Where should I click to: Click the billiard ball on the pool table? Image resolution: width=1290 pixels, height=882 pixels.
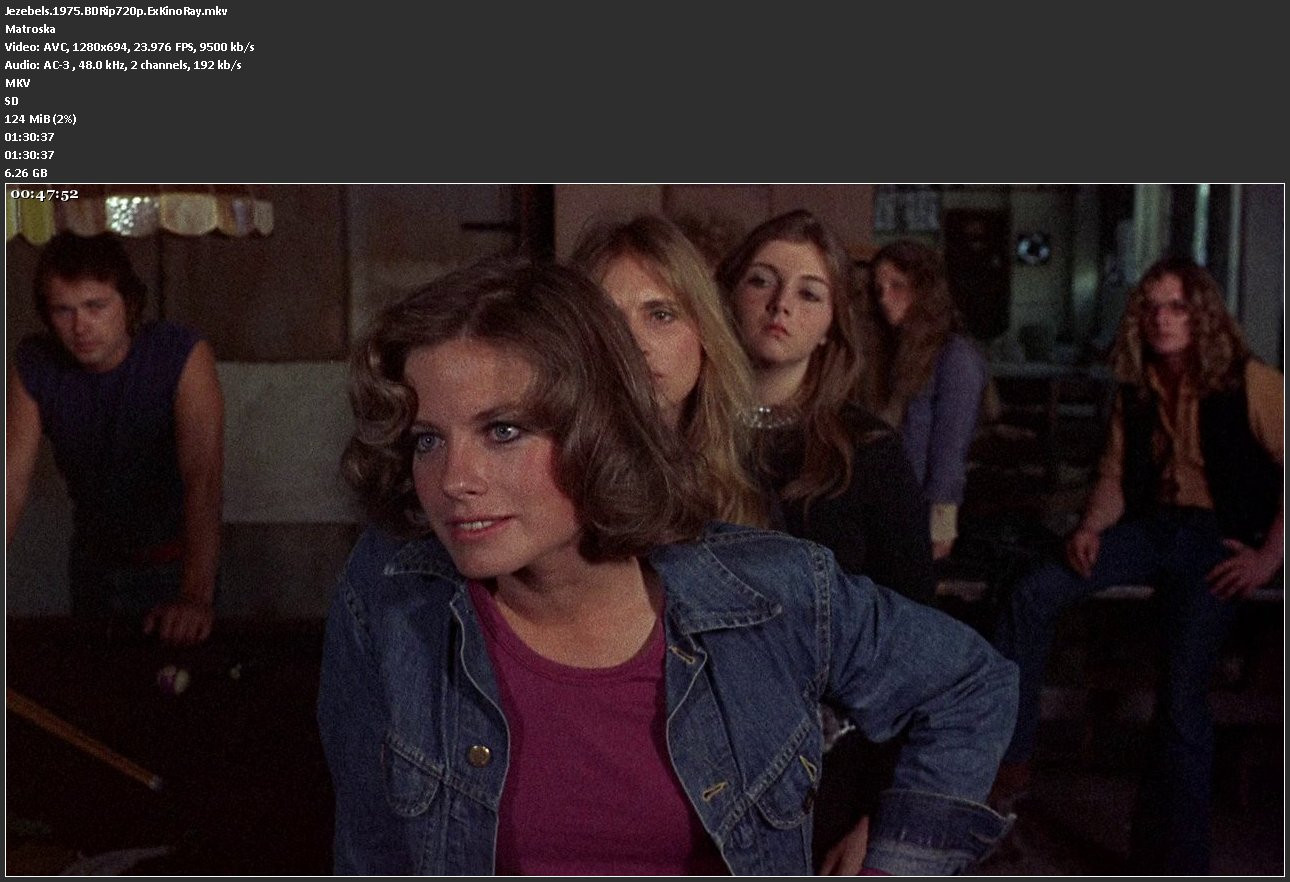[x=172, y=680]
